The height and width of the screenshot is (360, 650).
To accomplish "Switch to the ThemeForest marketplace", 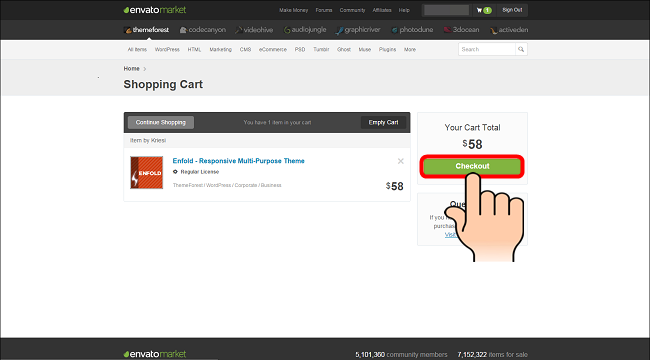I will point(146,30).
